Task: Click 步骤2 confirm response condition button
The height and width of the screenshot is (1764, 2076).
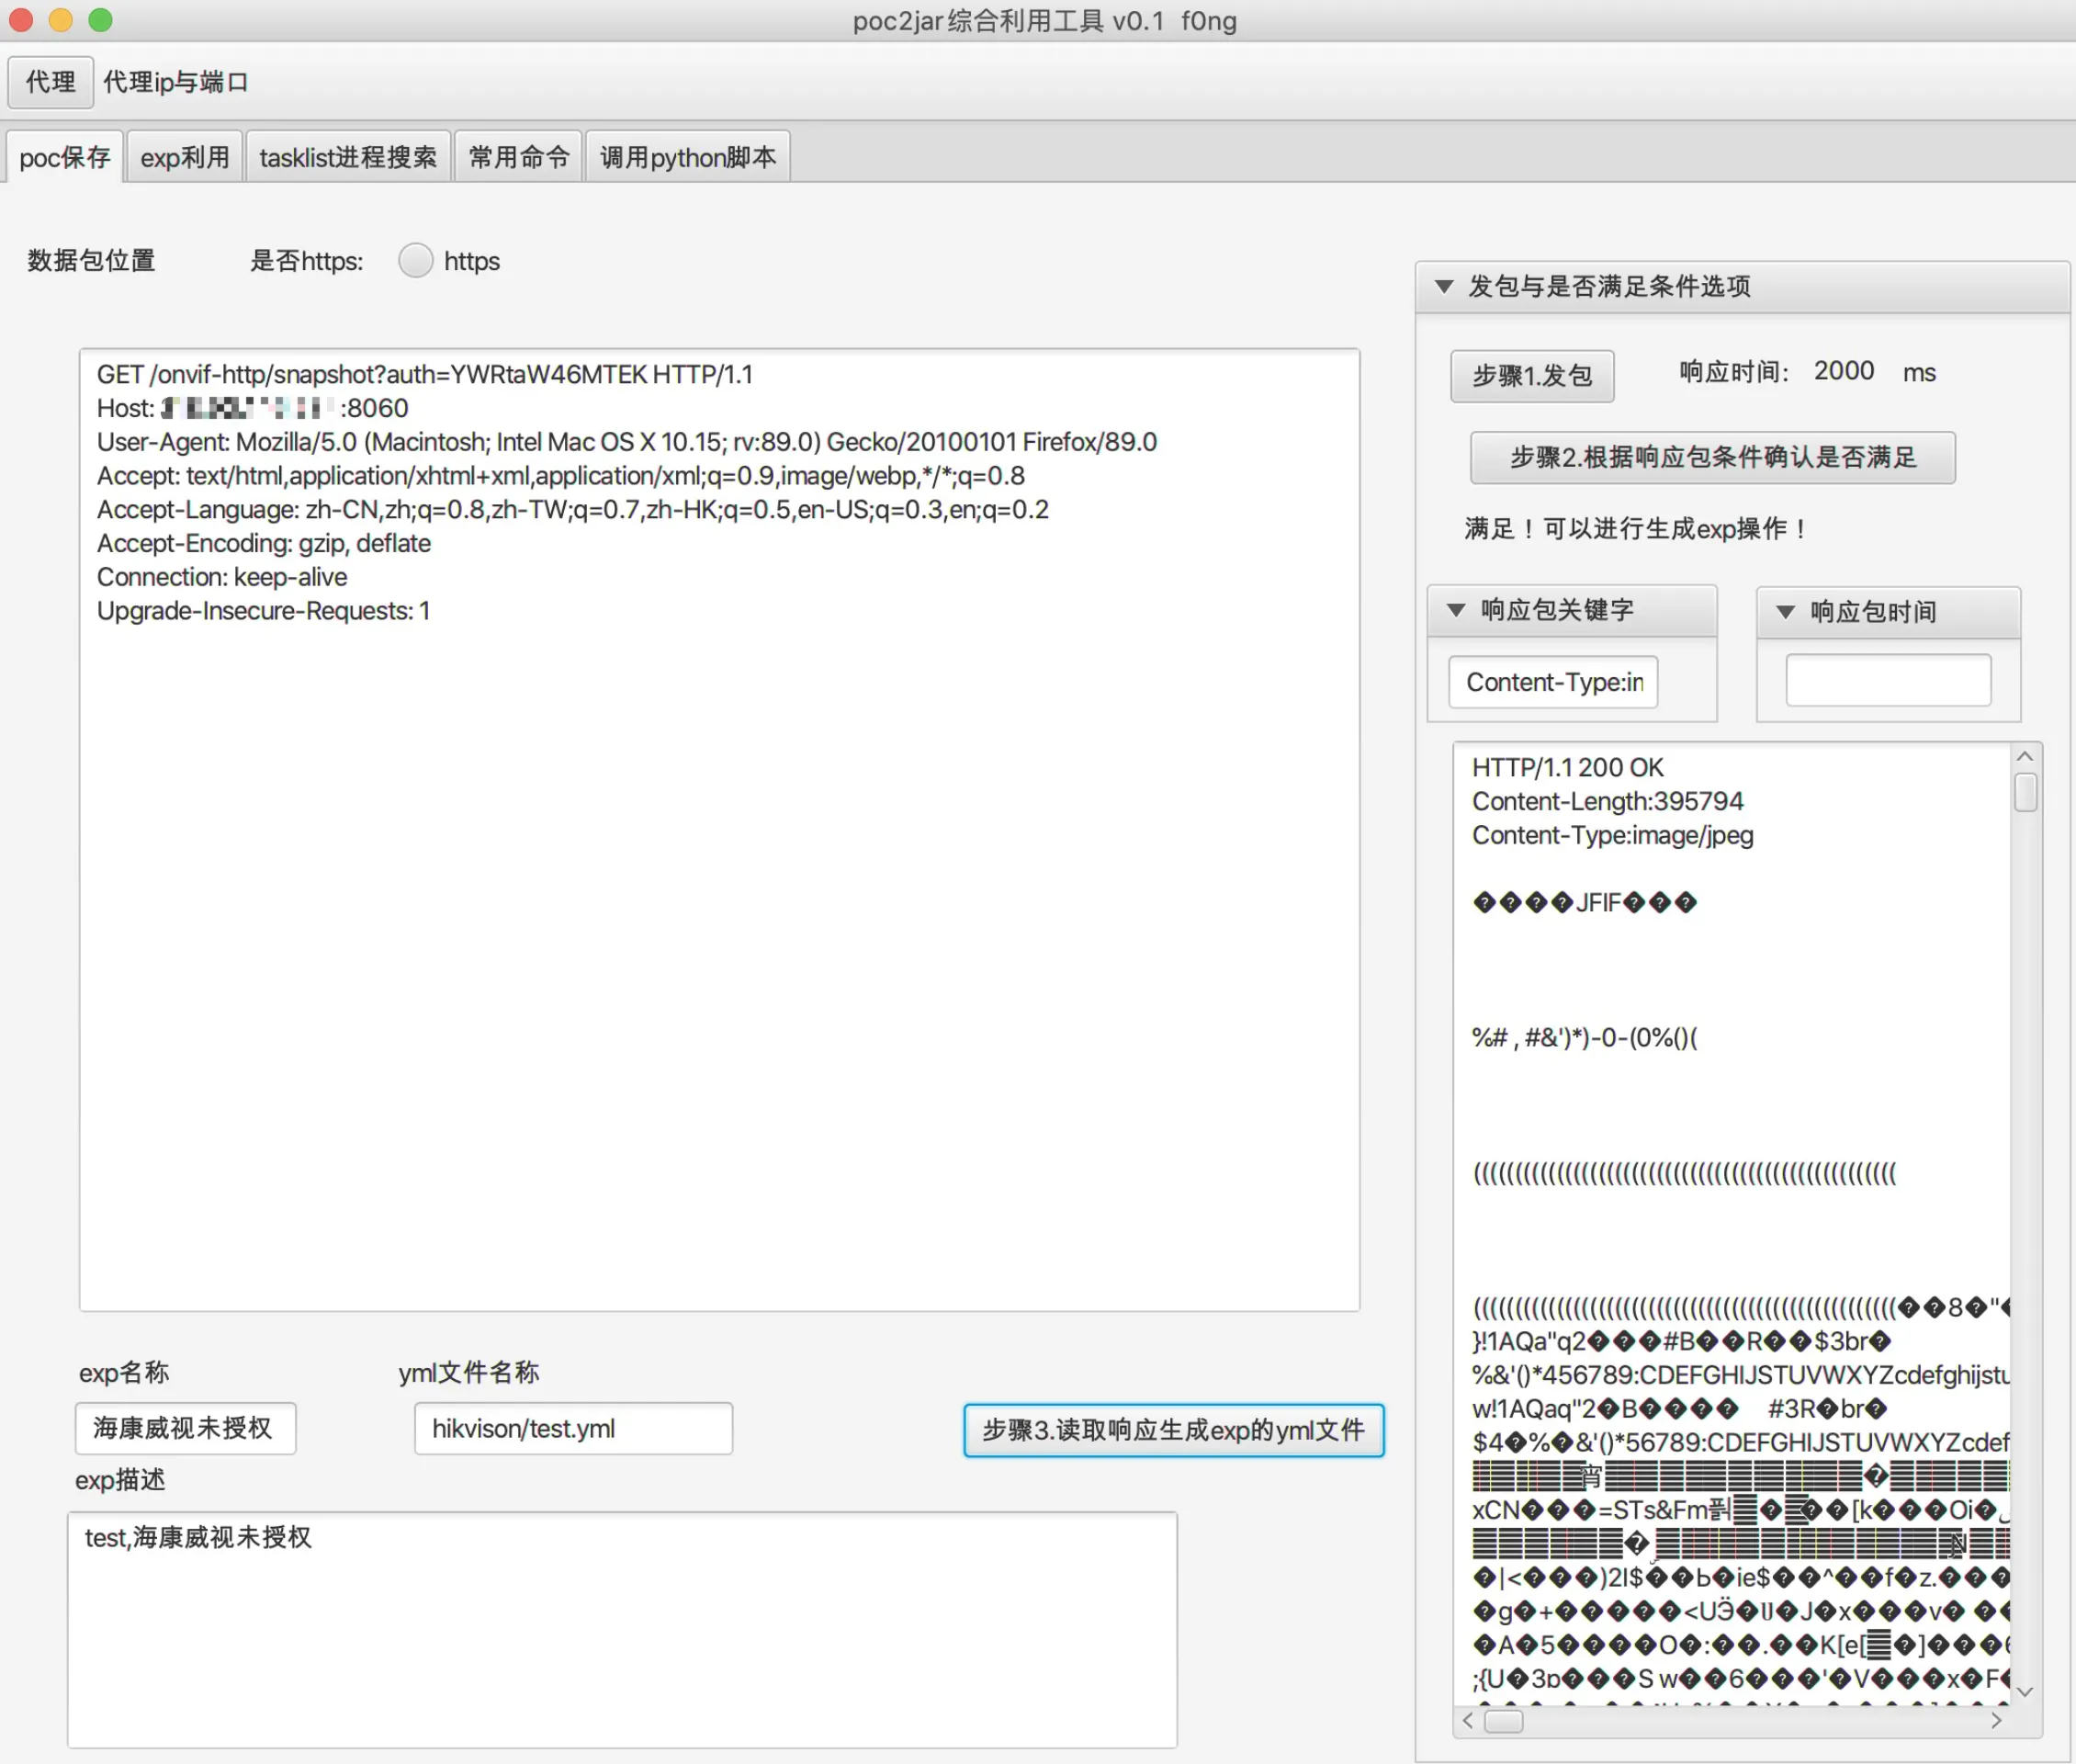Action: 1712,458
